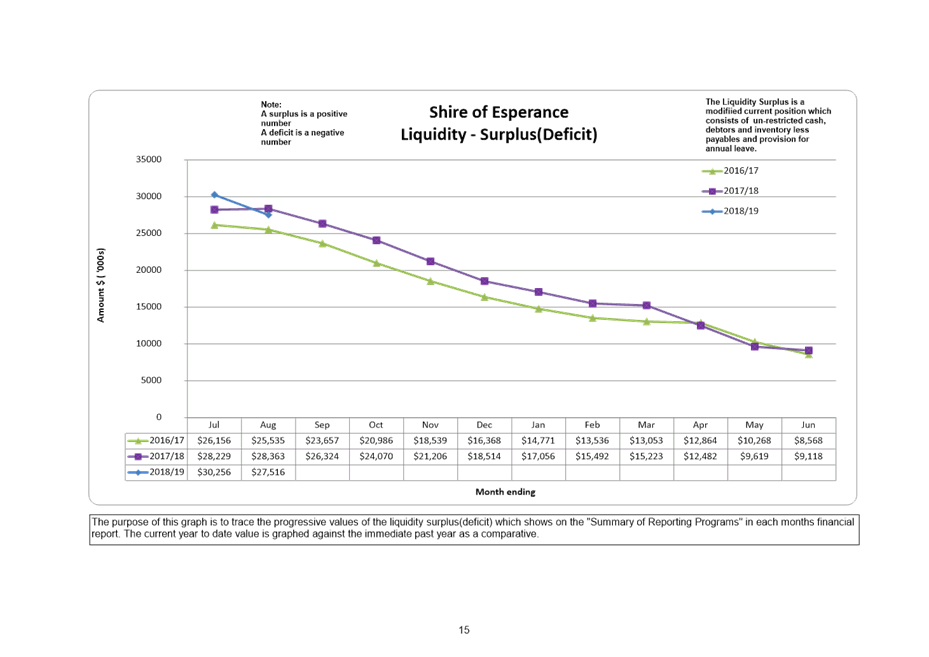
Task: Pick the $17,056 value in the table
Action: 538,457
